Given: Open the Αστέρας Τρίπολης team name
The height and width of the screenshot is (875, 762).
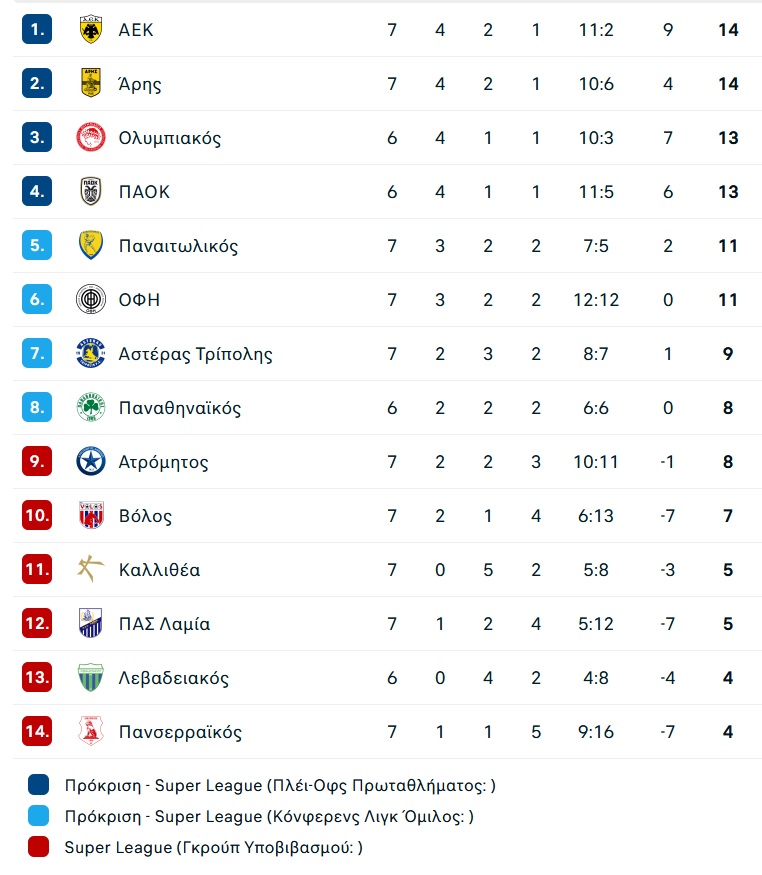Looking at the screenshot, I should [x=195, y=354].
